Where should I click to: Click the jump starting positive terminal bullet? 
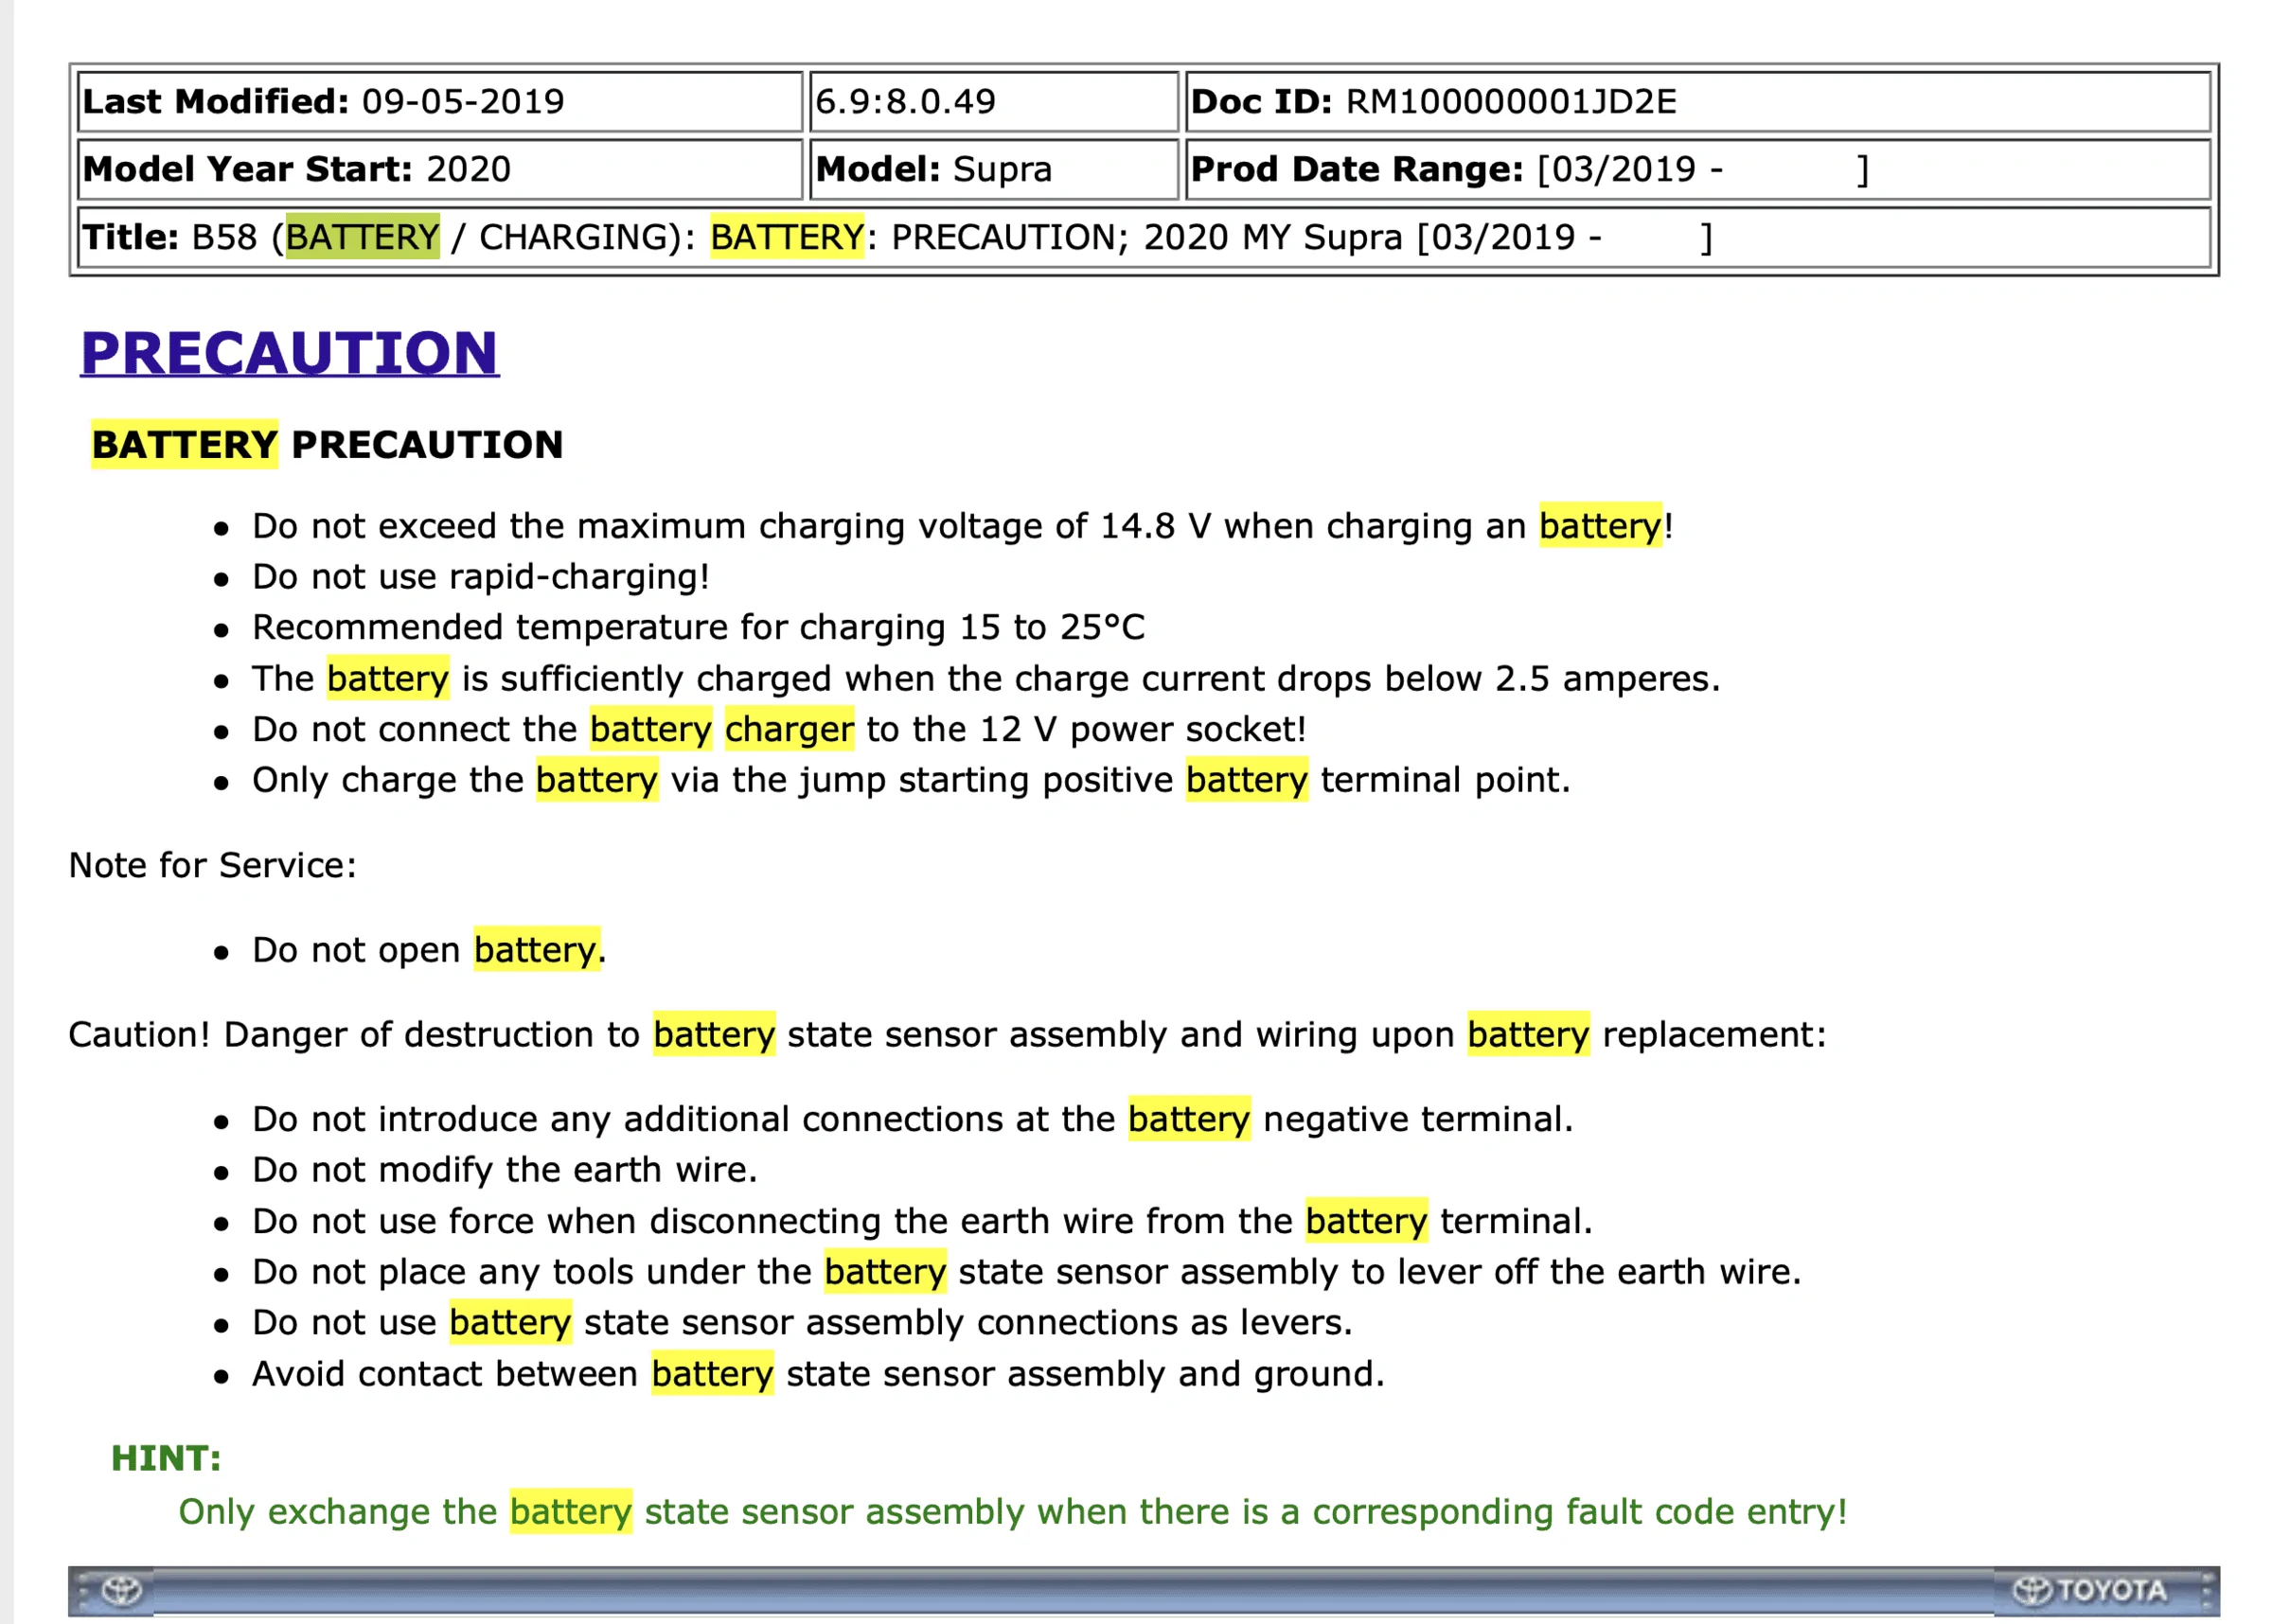911,780
